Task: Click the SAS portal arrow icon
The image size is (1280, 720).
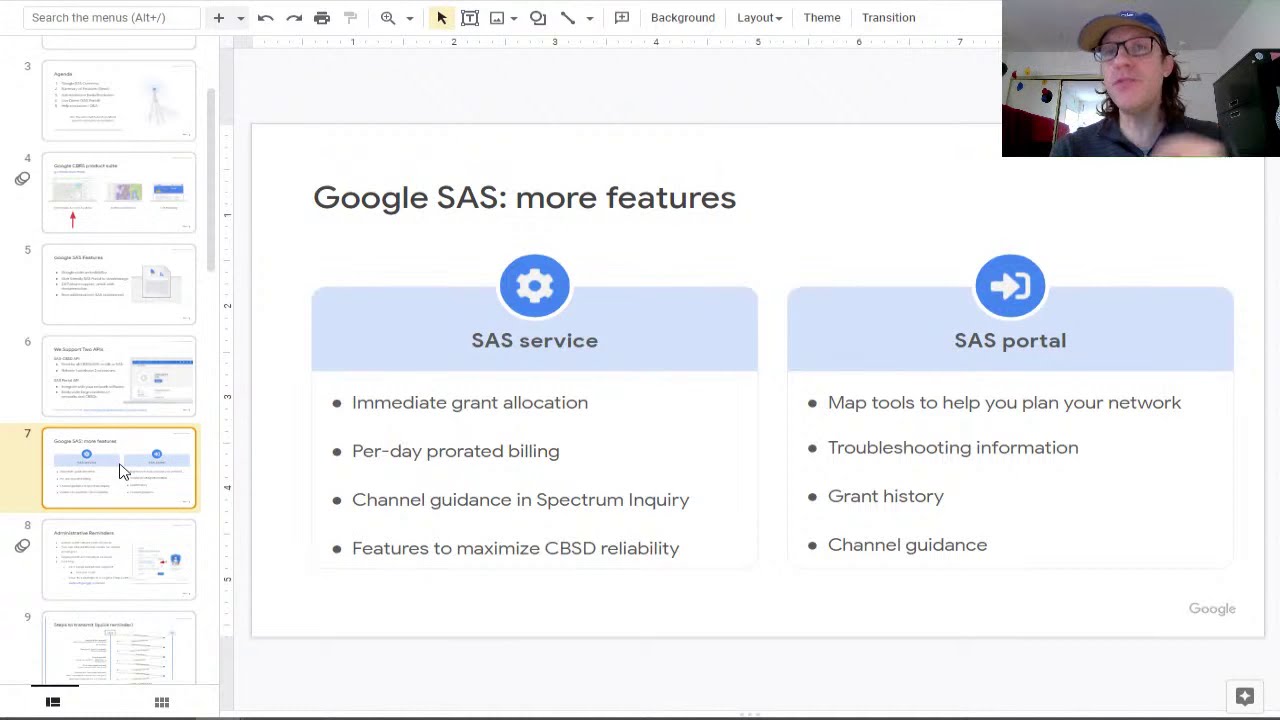Action: tap(1010, 286)
